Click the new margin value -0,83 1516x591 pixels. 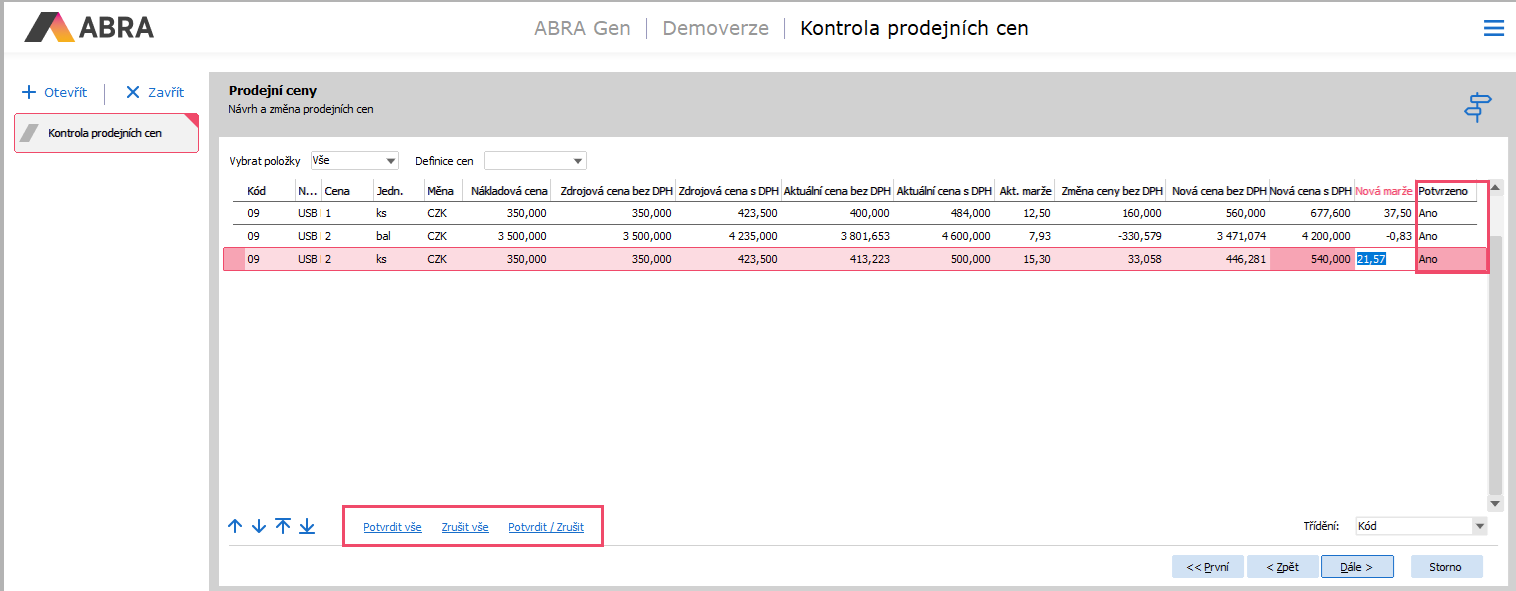1398,236
